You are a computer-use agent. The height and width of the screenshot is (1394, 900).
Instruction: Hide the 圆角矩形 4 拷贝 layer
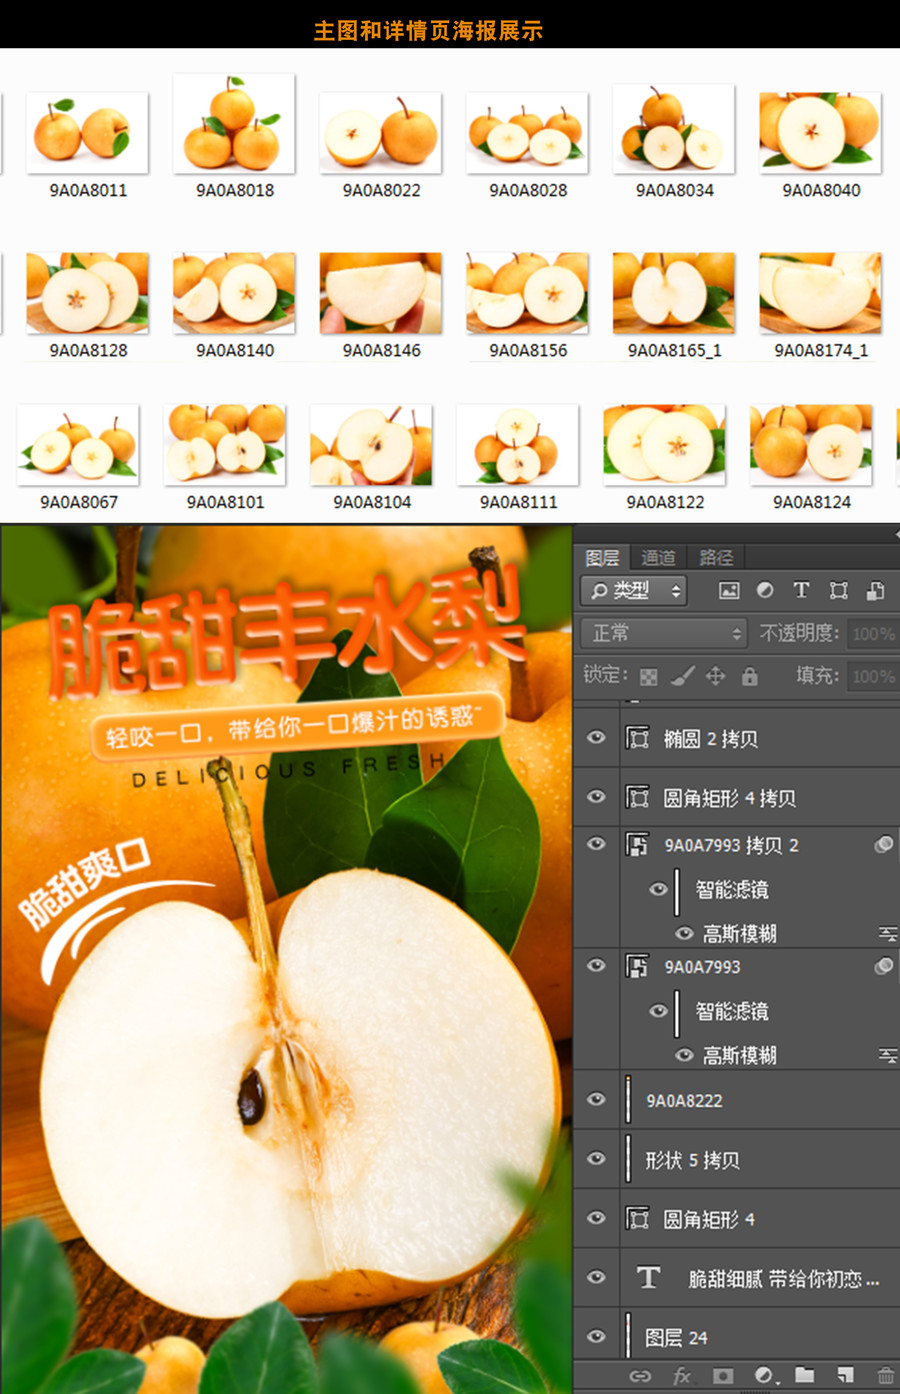pyautogui.click(x=597, y=797)
